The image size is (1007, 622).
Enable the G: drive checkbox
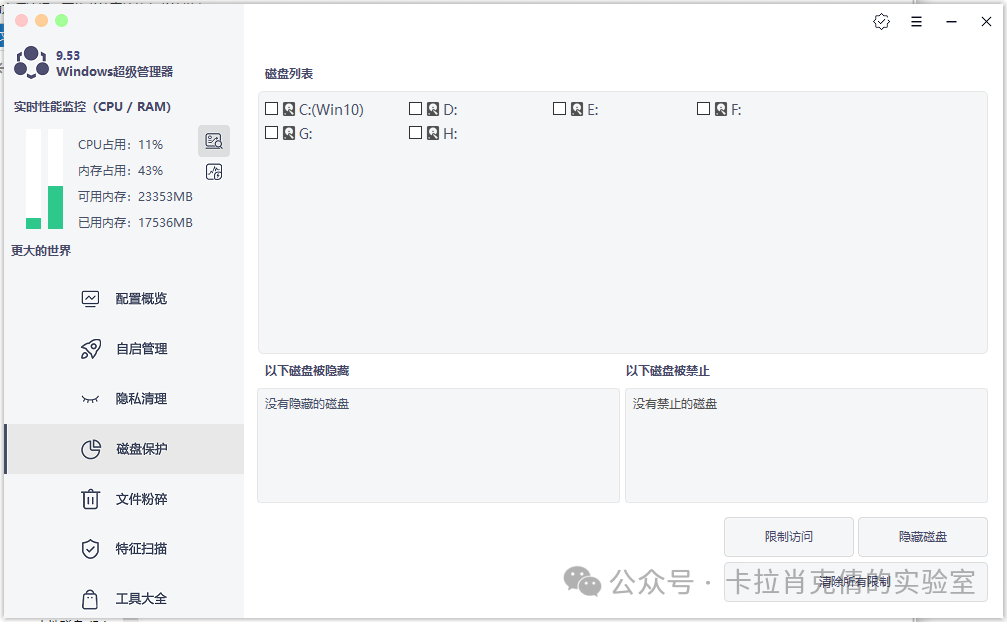tap(271, 133)
